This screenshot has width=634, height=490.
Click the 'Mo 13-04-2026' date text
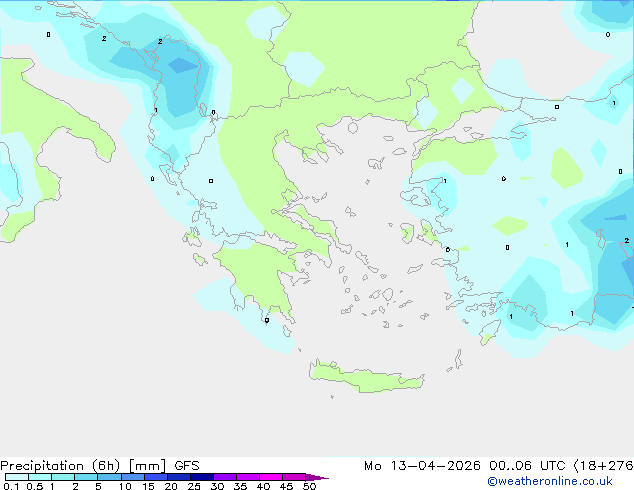(x=422, y=466)
